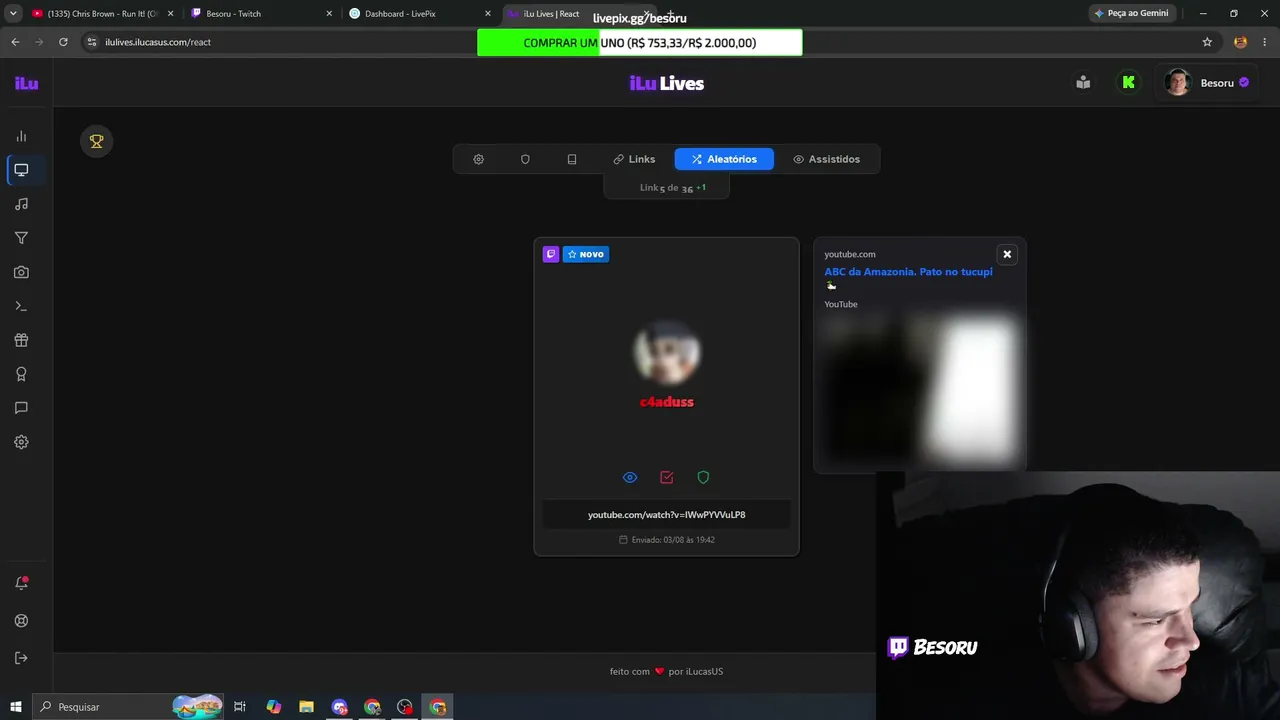Click the book icon in react toolbar

point(572,159)
